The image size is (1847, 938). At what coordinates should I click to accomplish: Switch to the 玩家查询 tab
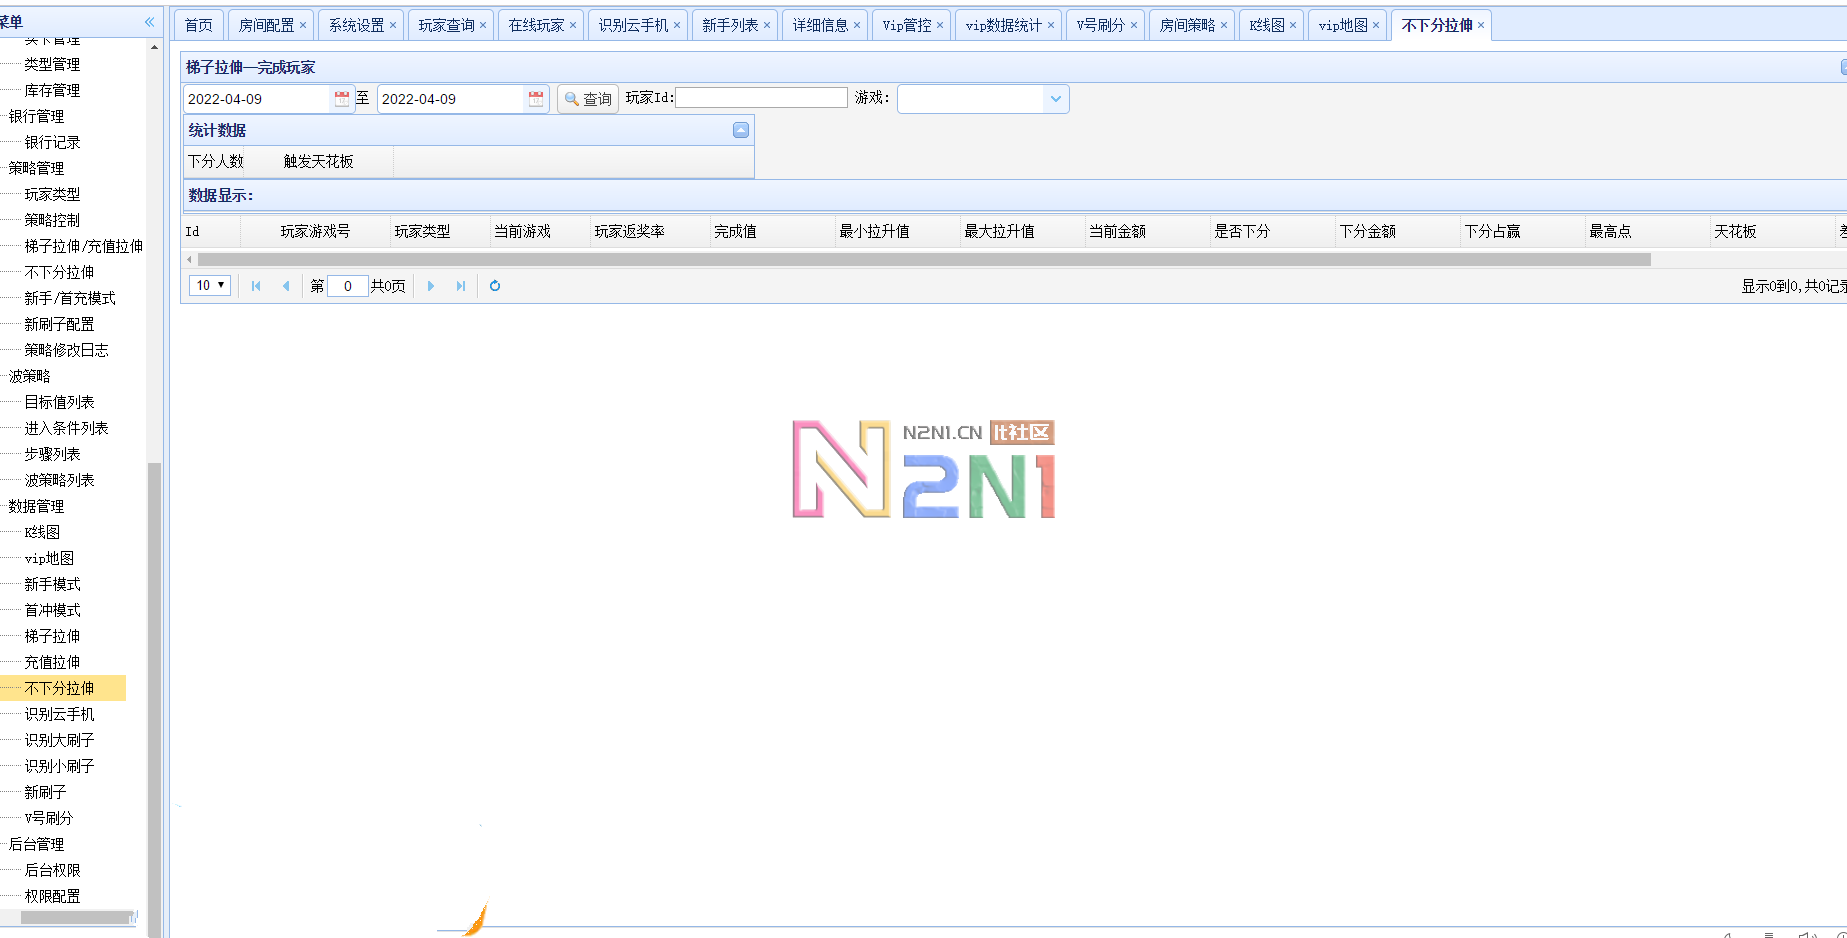(446, 25)
